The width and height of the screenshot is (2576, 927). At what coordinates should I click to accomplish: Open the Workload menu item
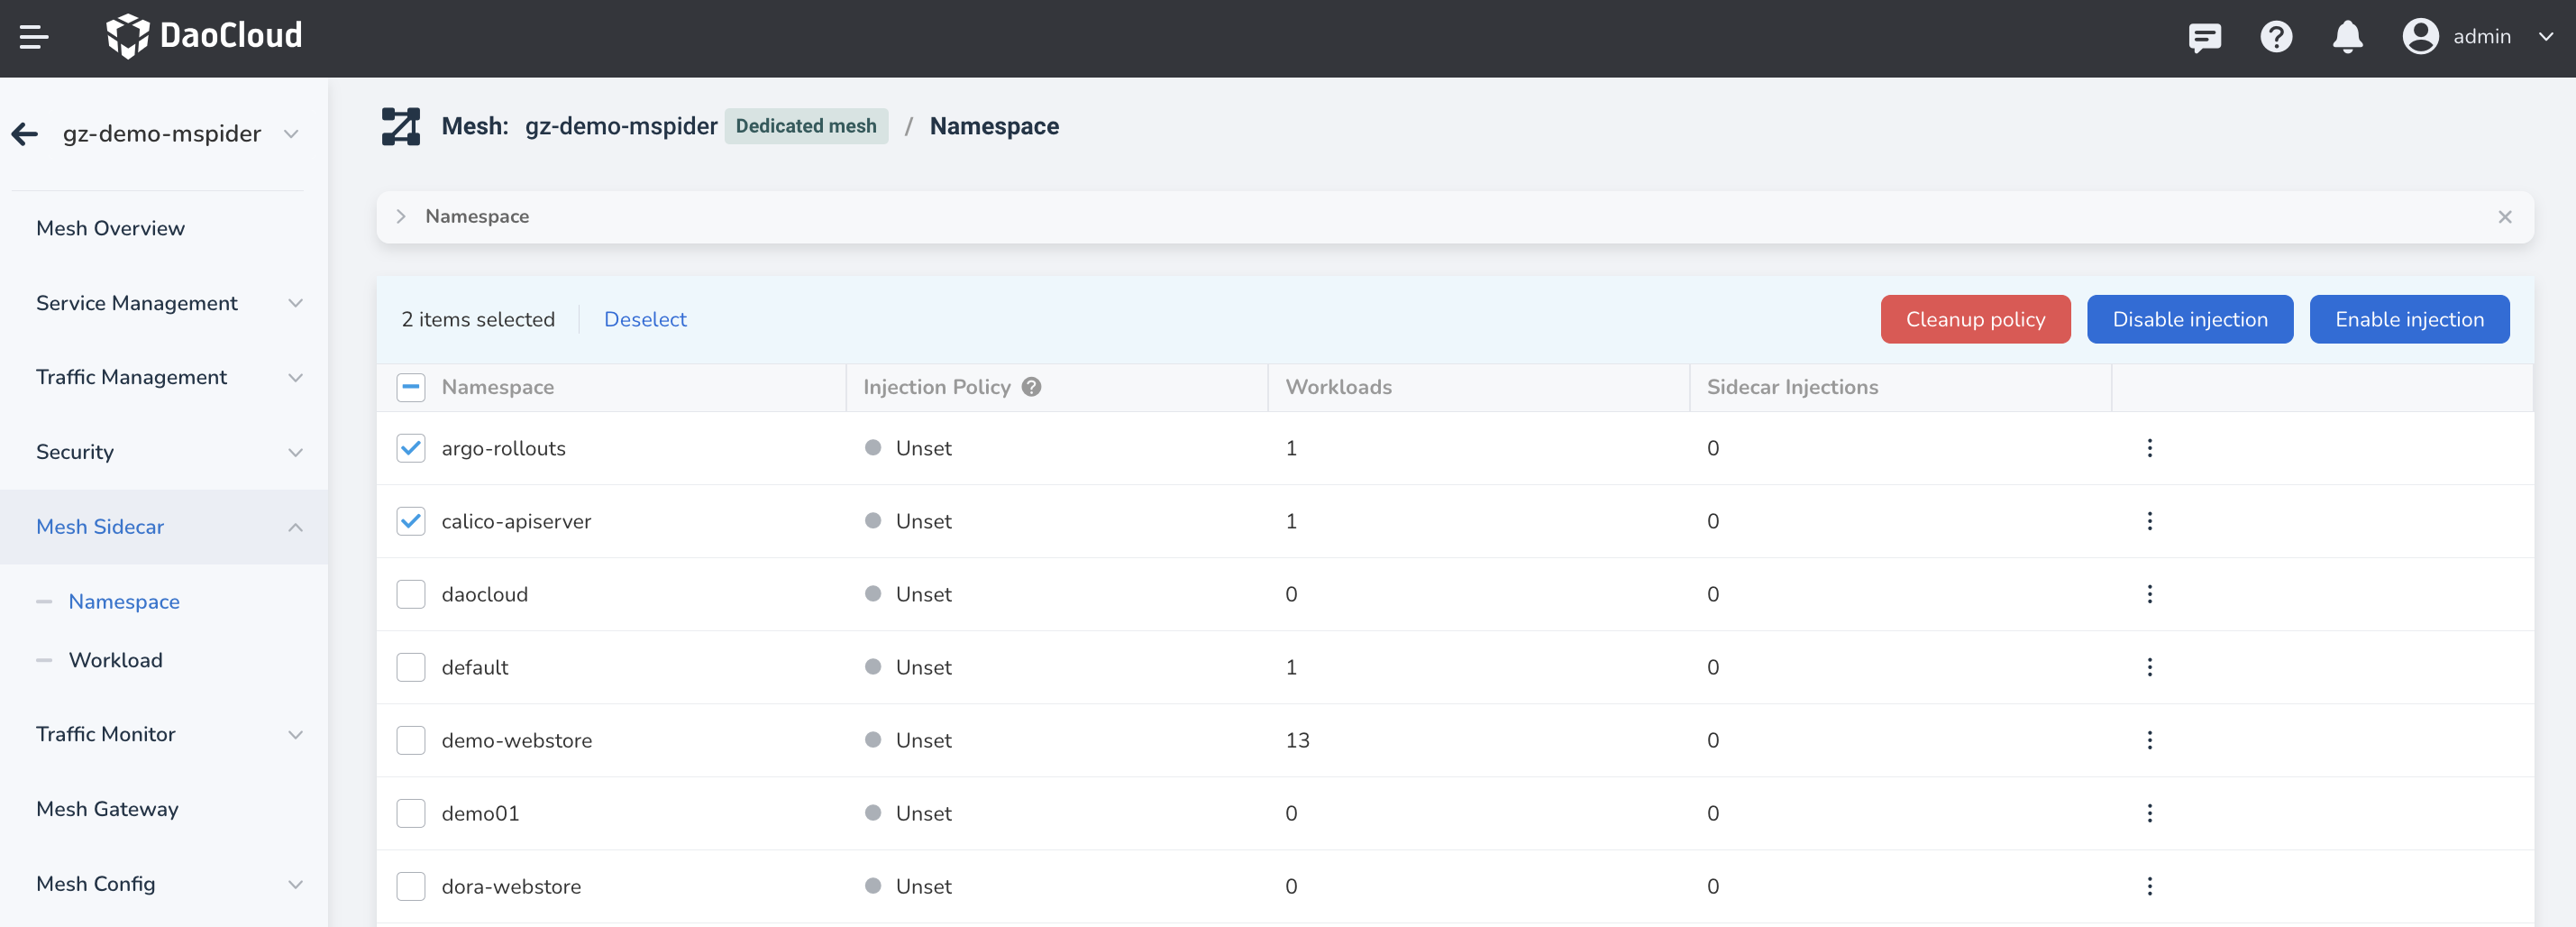pos(116,659)
